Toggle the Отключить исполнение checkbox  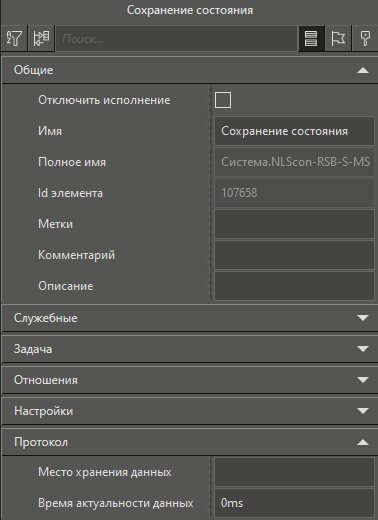coord(223,100)
